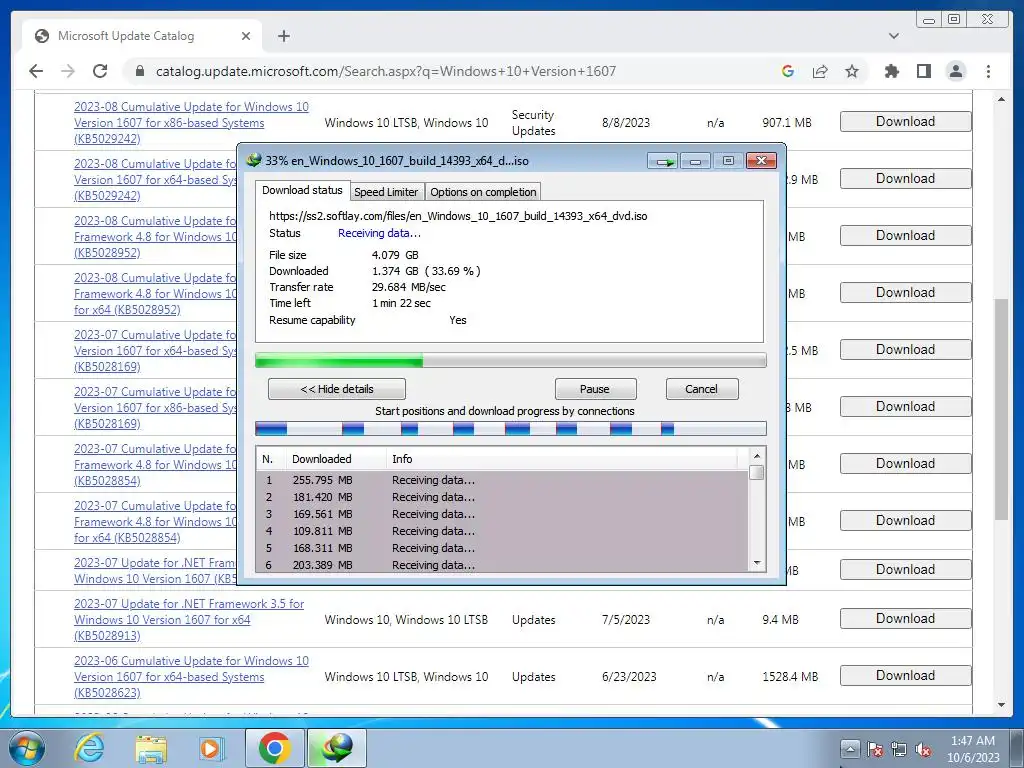Image resolution: width=1024 pixels, height=768 pixels.
Task: Click the muted volume tray icon
Action: pos(923,749)
